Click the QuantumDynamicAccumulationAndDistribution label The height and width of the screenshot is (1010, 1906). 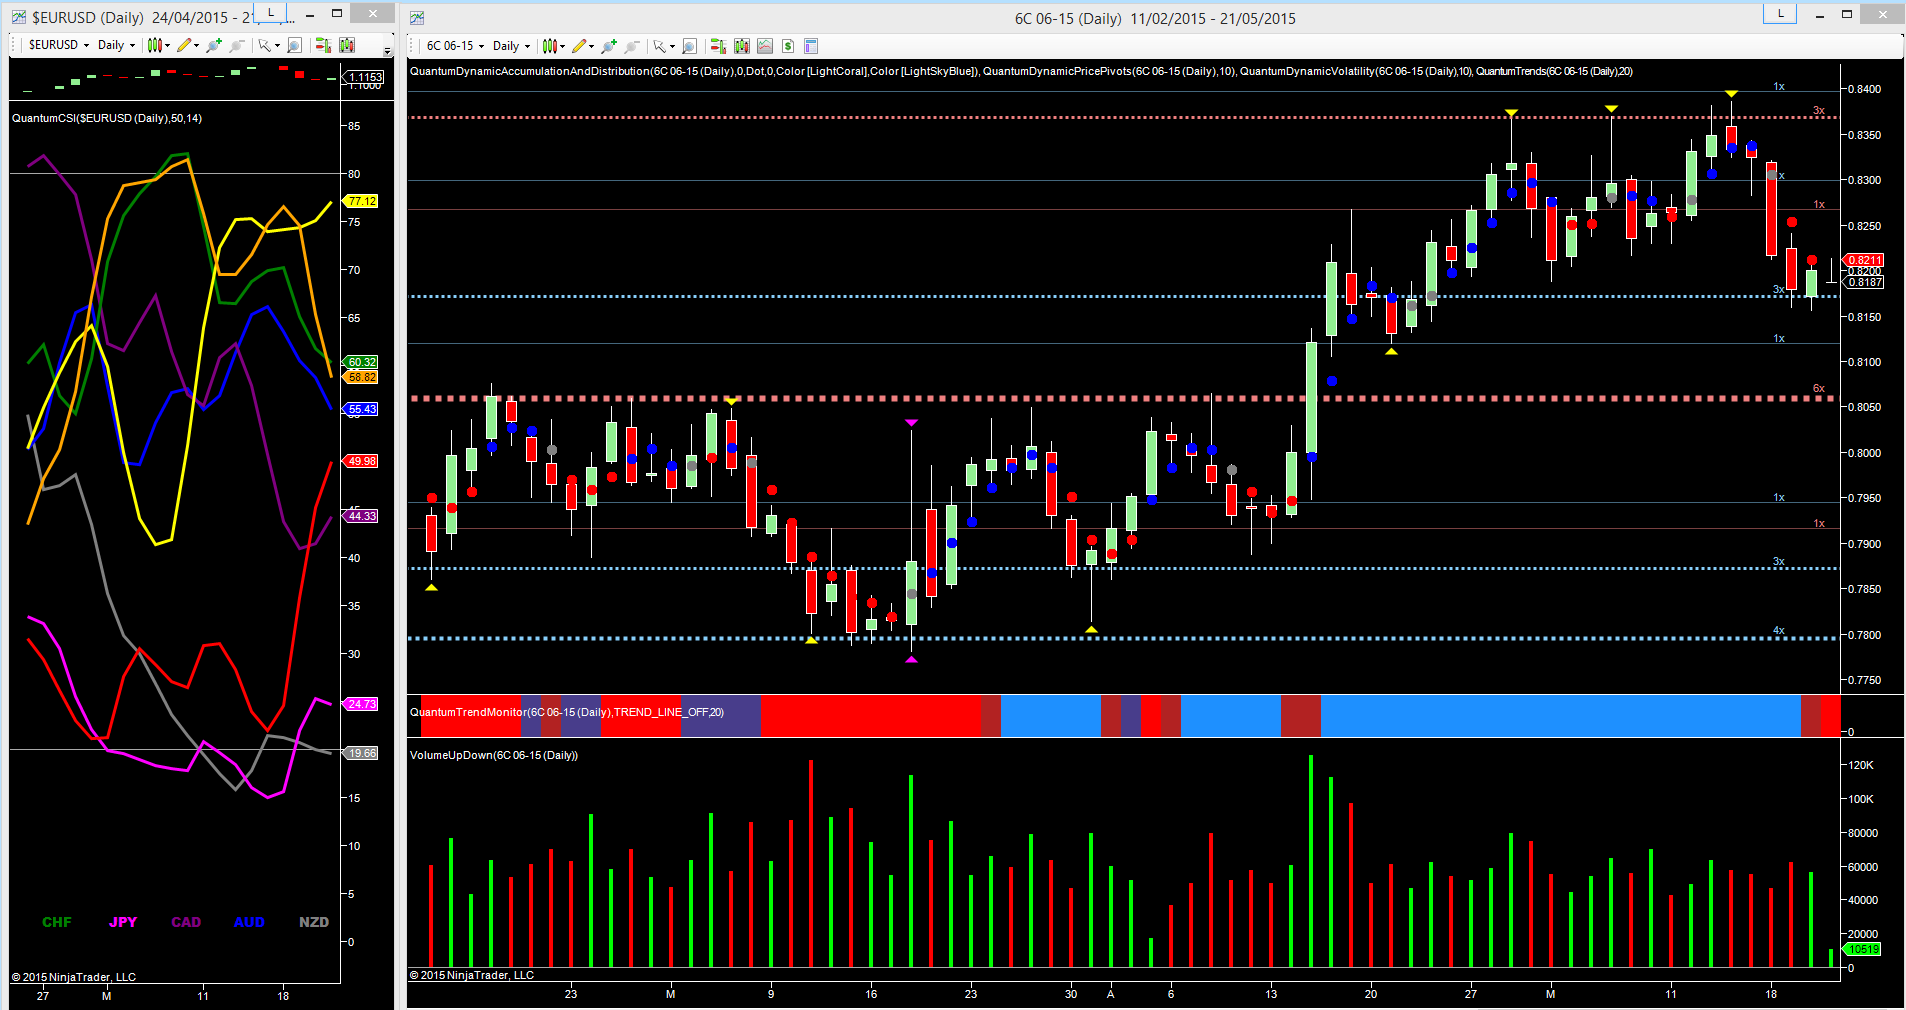[x=694, y=71]
